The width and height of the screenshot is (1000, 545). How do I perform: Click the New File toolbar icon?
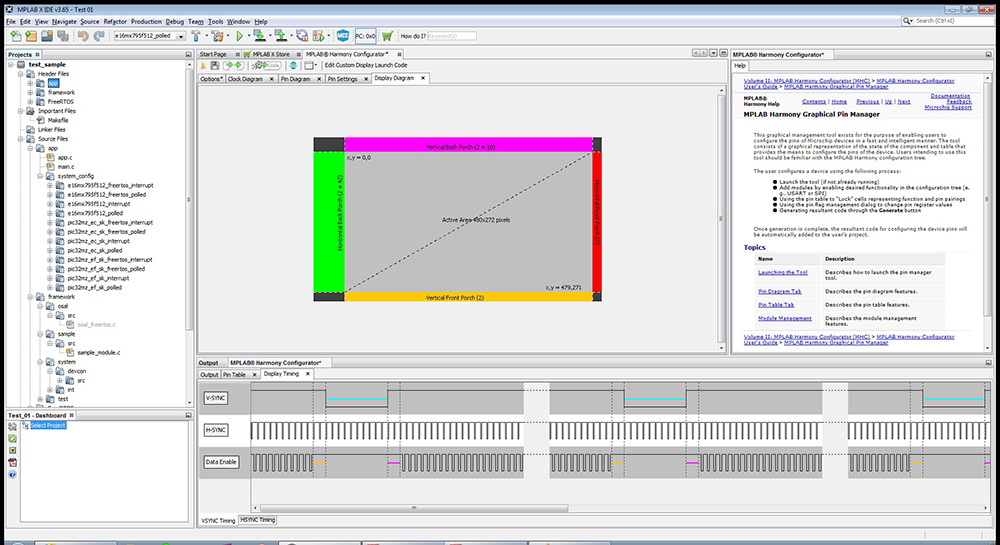click(x=15, y=36)
